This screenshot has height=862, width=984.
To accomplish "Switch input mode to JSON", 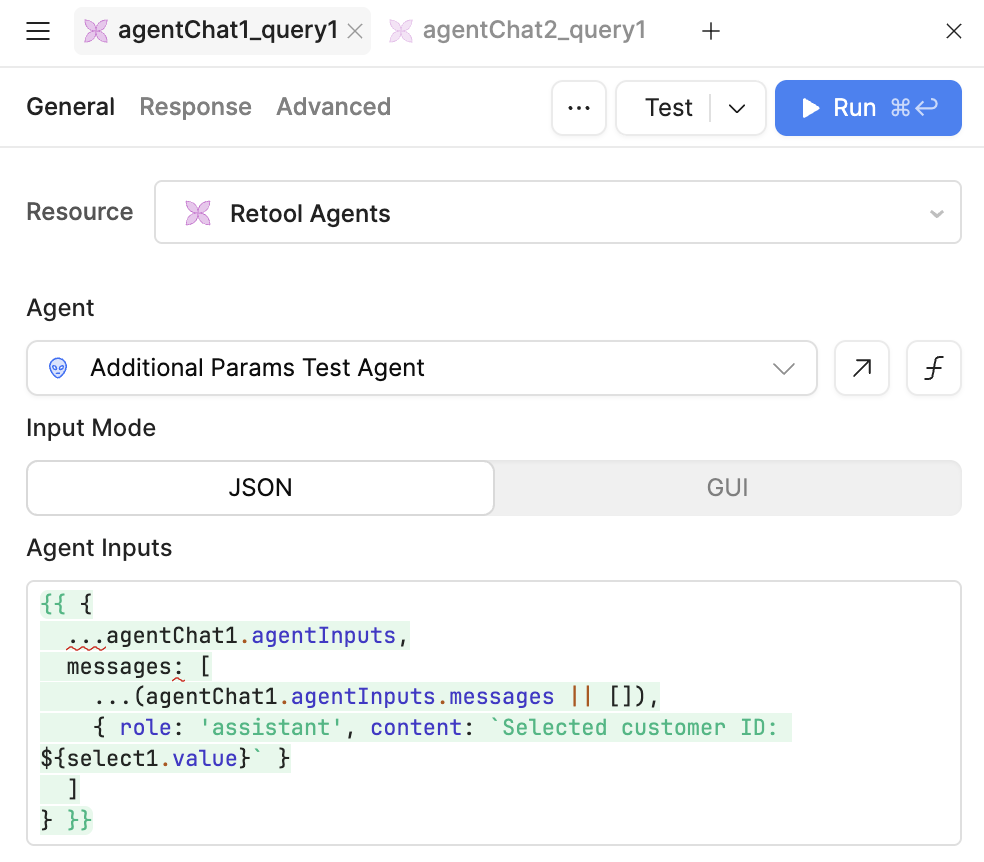I will (x=260, y=488).
